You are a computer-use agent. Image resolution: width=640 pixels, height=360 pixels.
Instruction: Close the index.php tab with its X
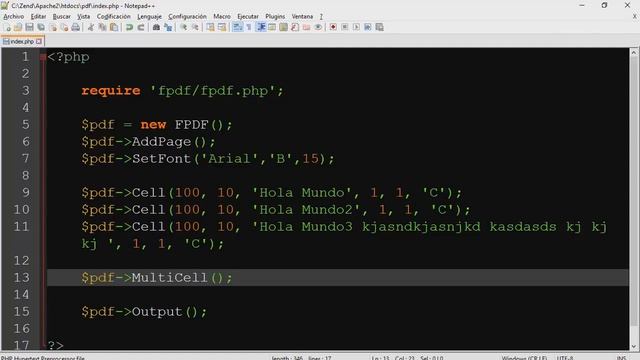(x=39, y=41)
